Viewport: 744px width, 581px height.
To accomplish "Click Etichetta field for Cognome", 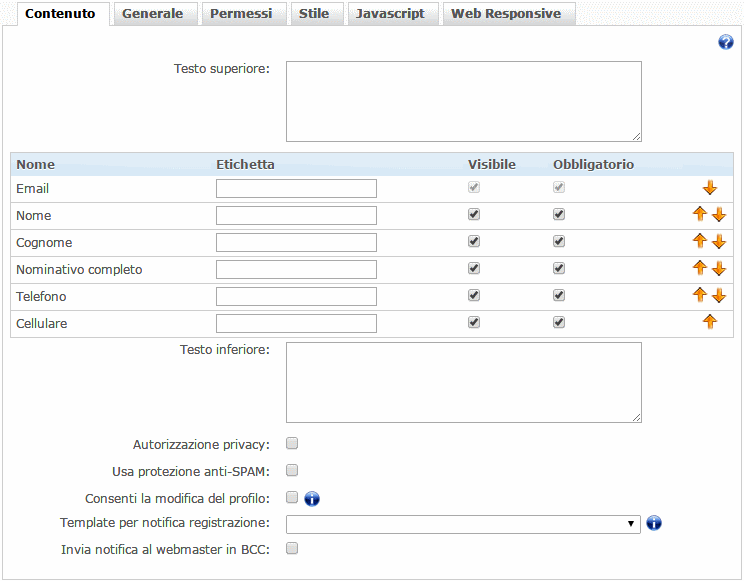I will click(x=296, y=243).
